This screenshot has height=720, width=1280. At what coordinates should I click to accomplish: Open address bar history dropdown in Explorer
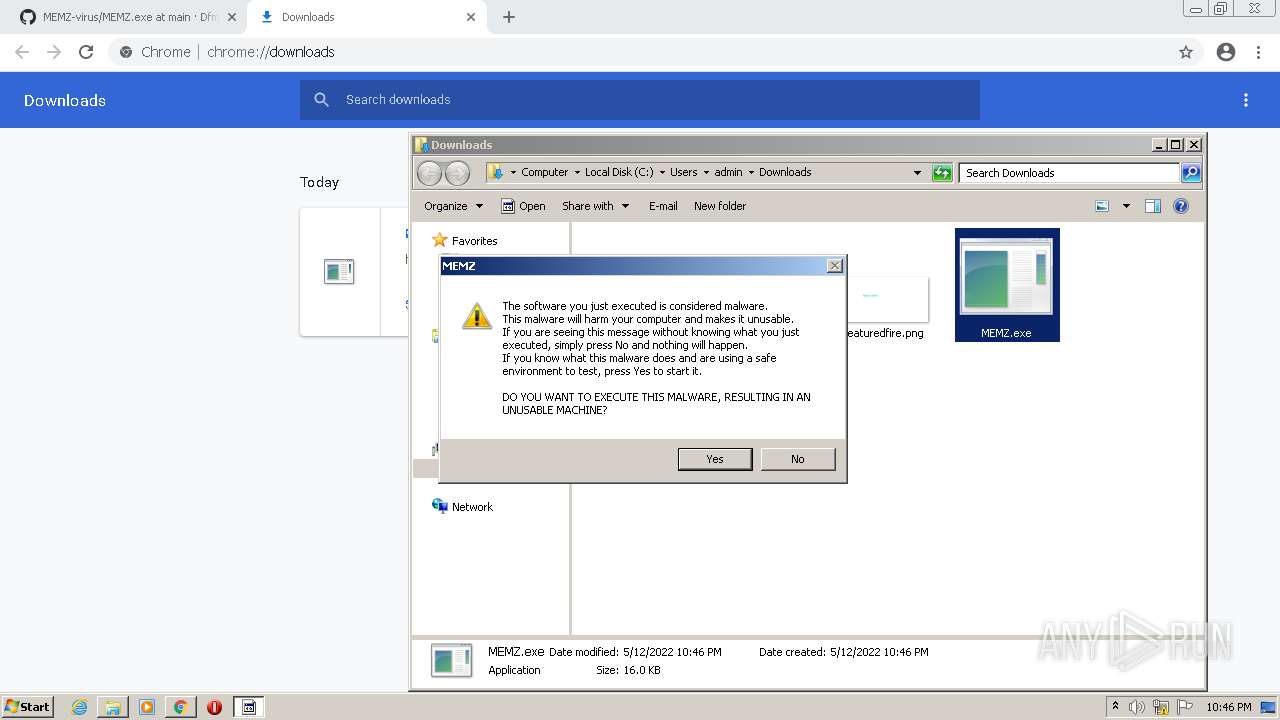tap(917, 173)
